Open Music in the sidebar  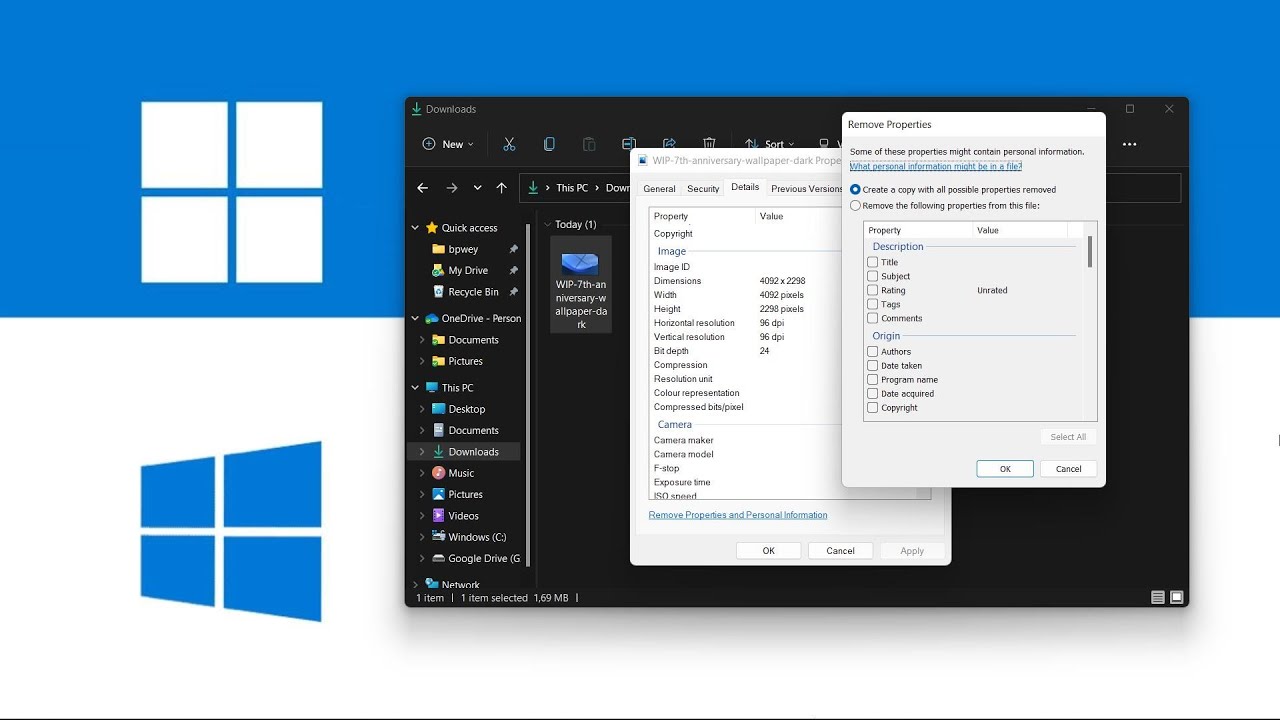[461, 473]
